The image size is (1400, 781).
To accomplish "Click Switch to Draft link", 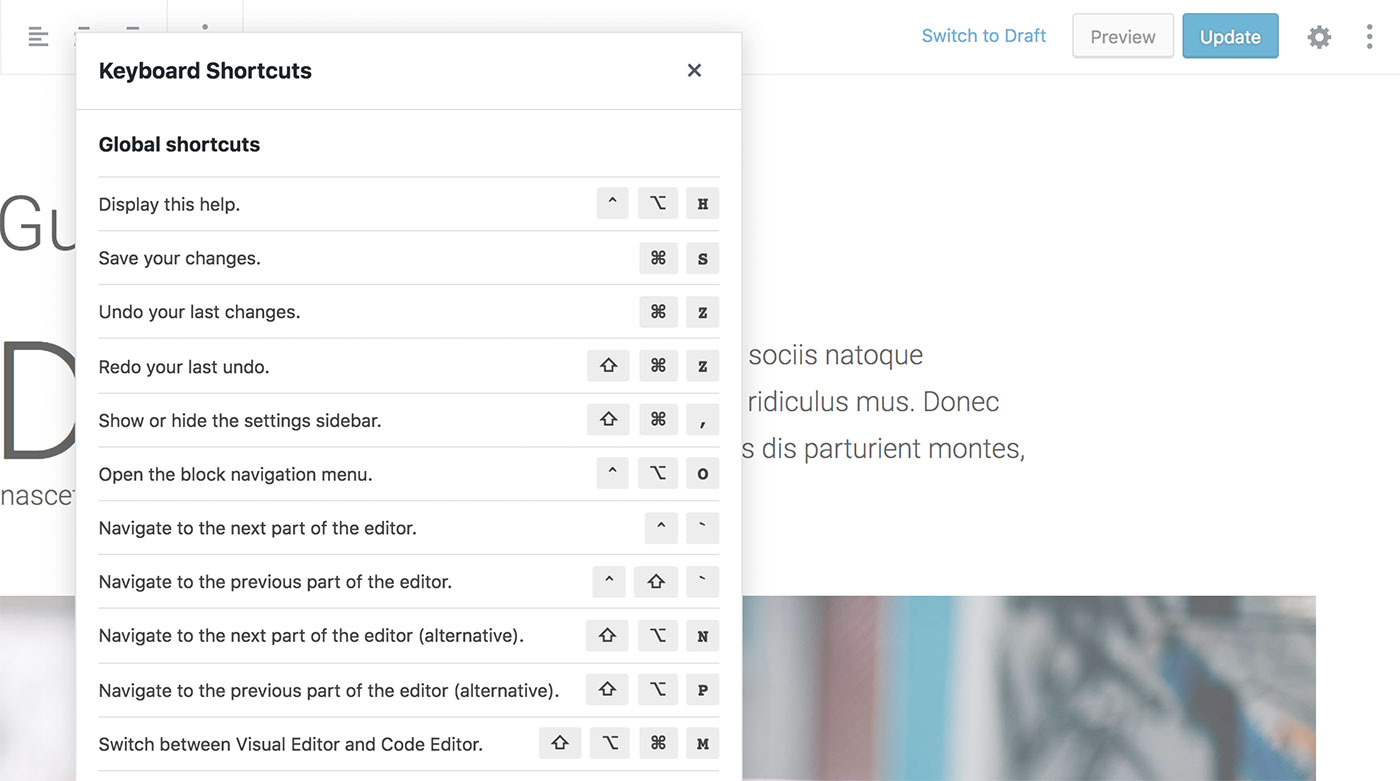I will [x=983, y=36].
